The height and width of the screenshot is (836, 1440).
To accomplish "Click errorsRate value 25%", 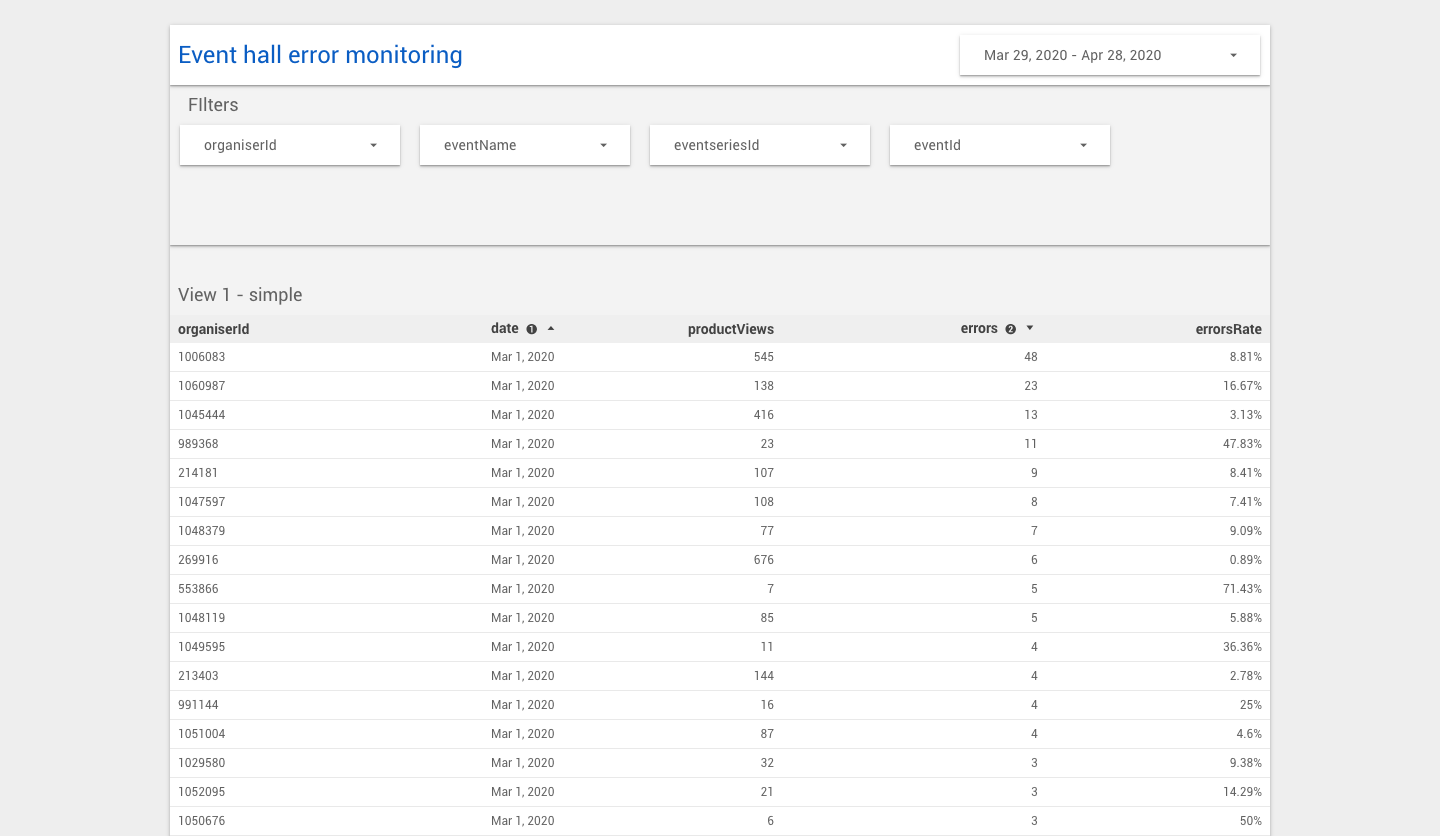I will tap(1252, 705).
